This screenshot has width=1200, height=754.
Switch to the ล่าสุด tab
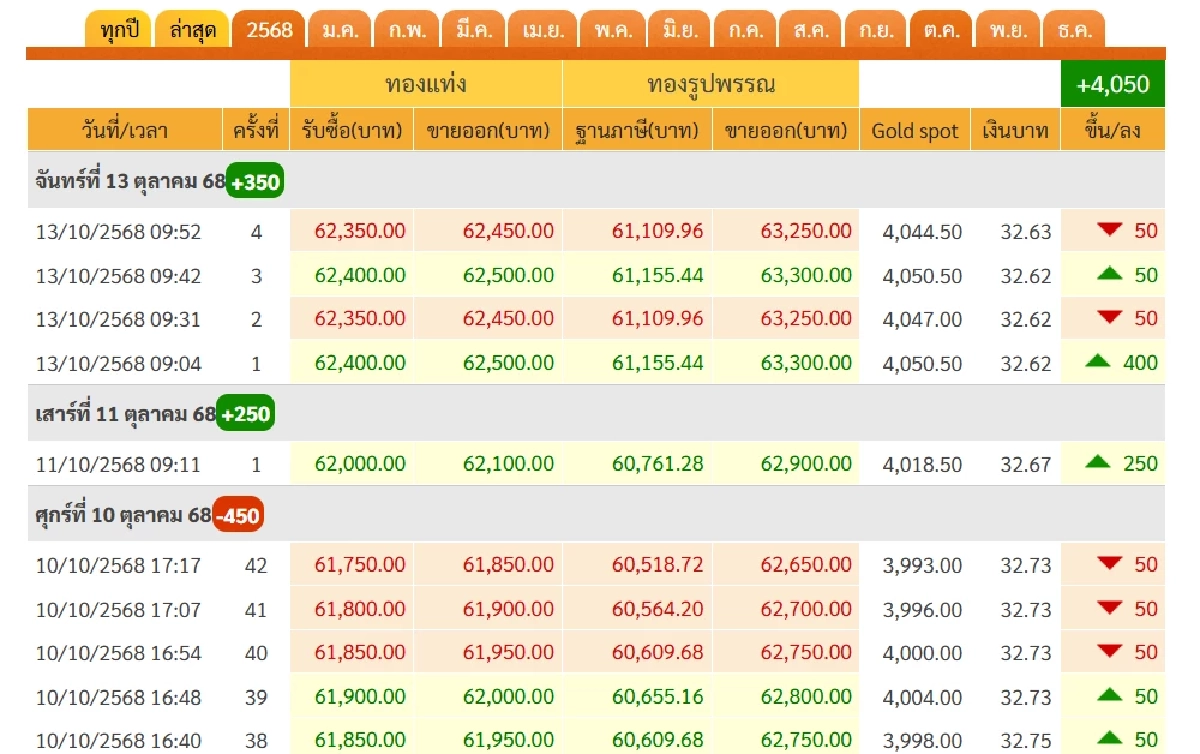point(192,29)
